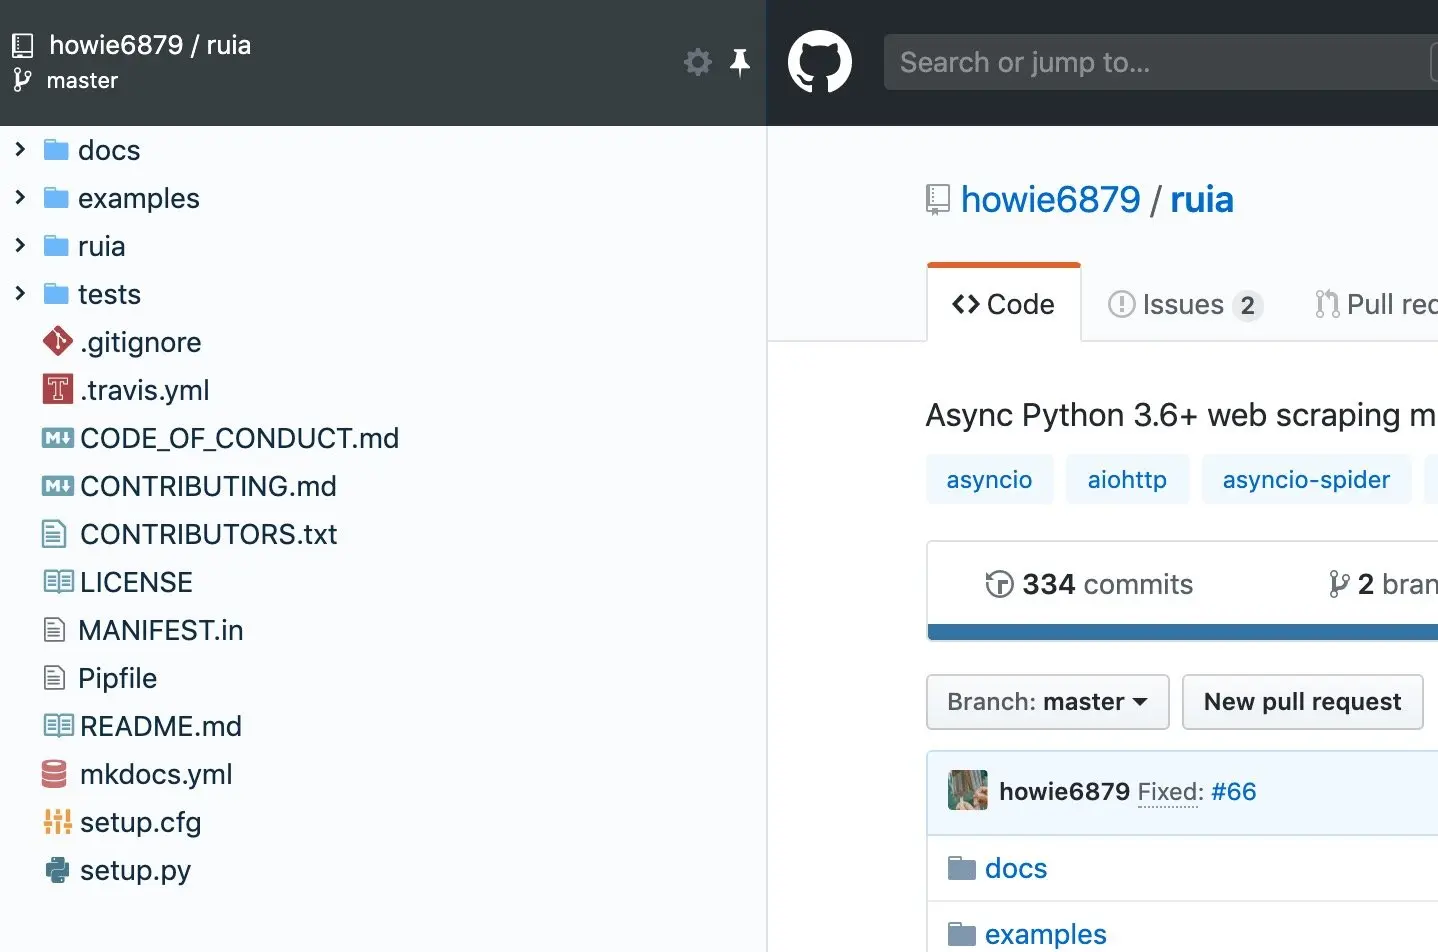Viewport: 1438px width, 952px height.
Task: Select the Code tab
Action: pos(1004,304)
